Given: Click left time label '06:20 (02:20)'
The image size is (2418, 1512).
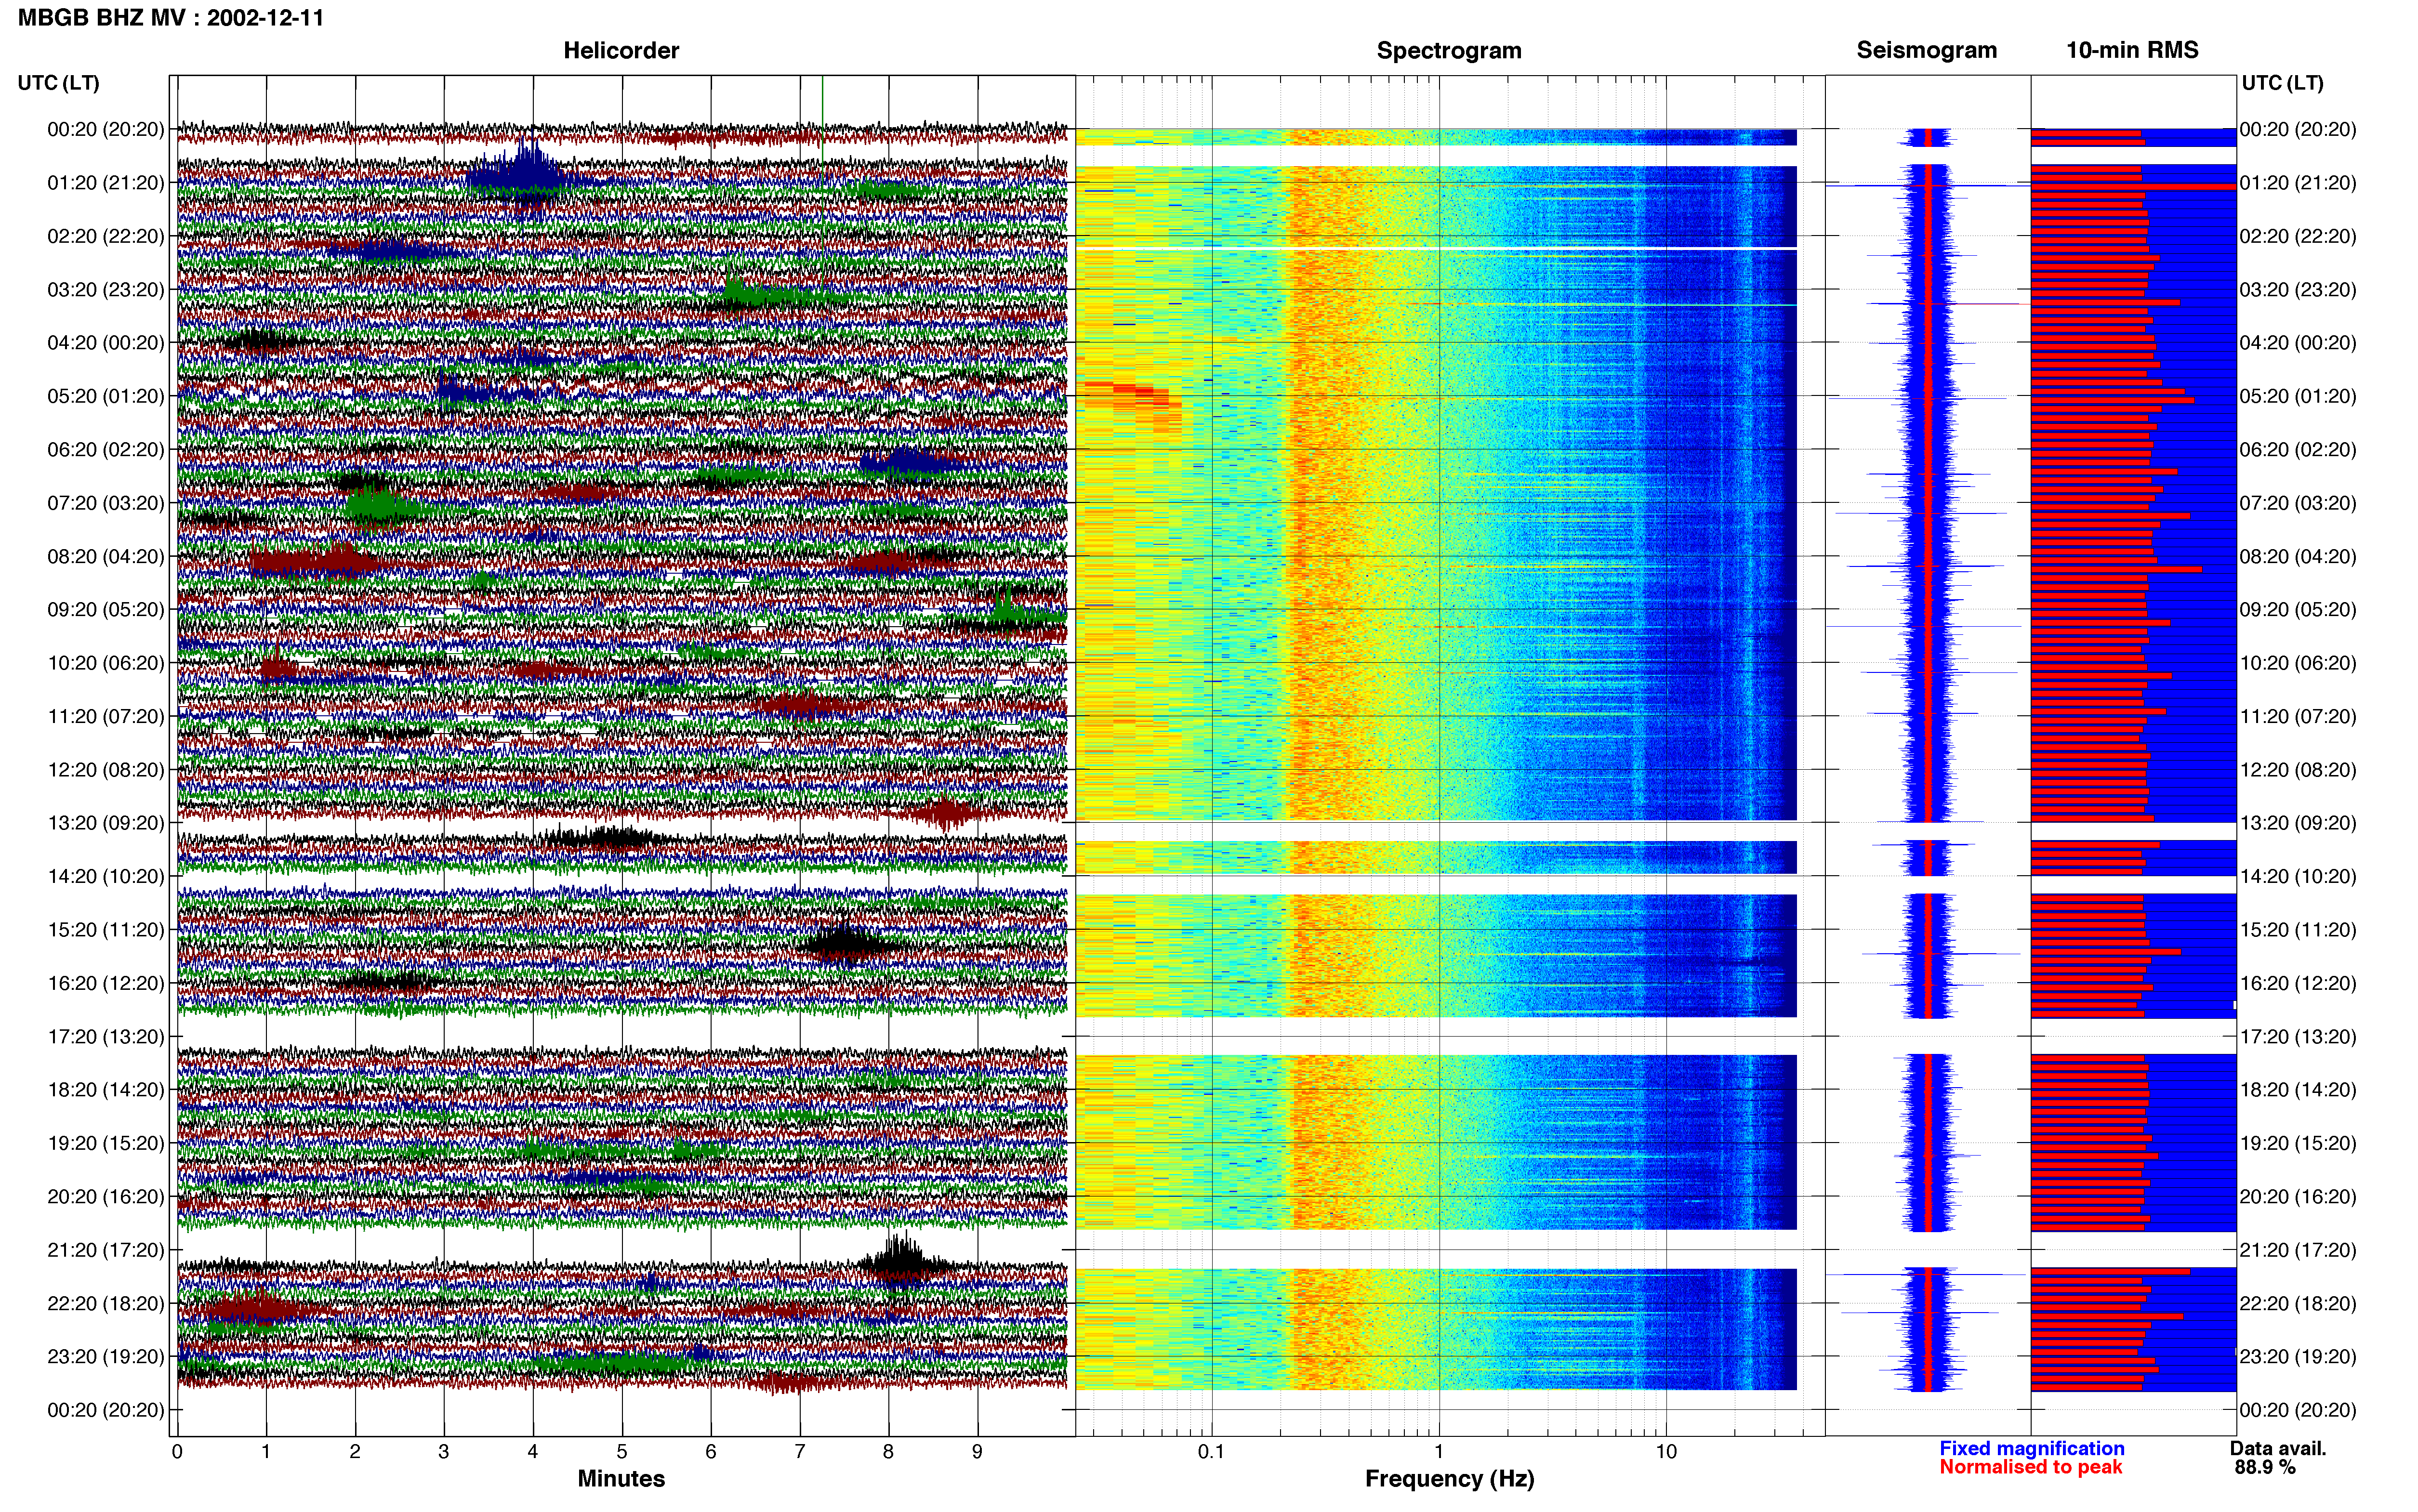Looking at the screenshot, I should pos(106,450).
